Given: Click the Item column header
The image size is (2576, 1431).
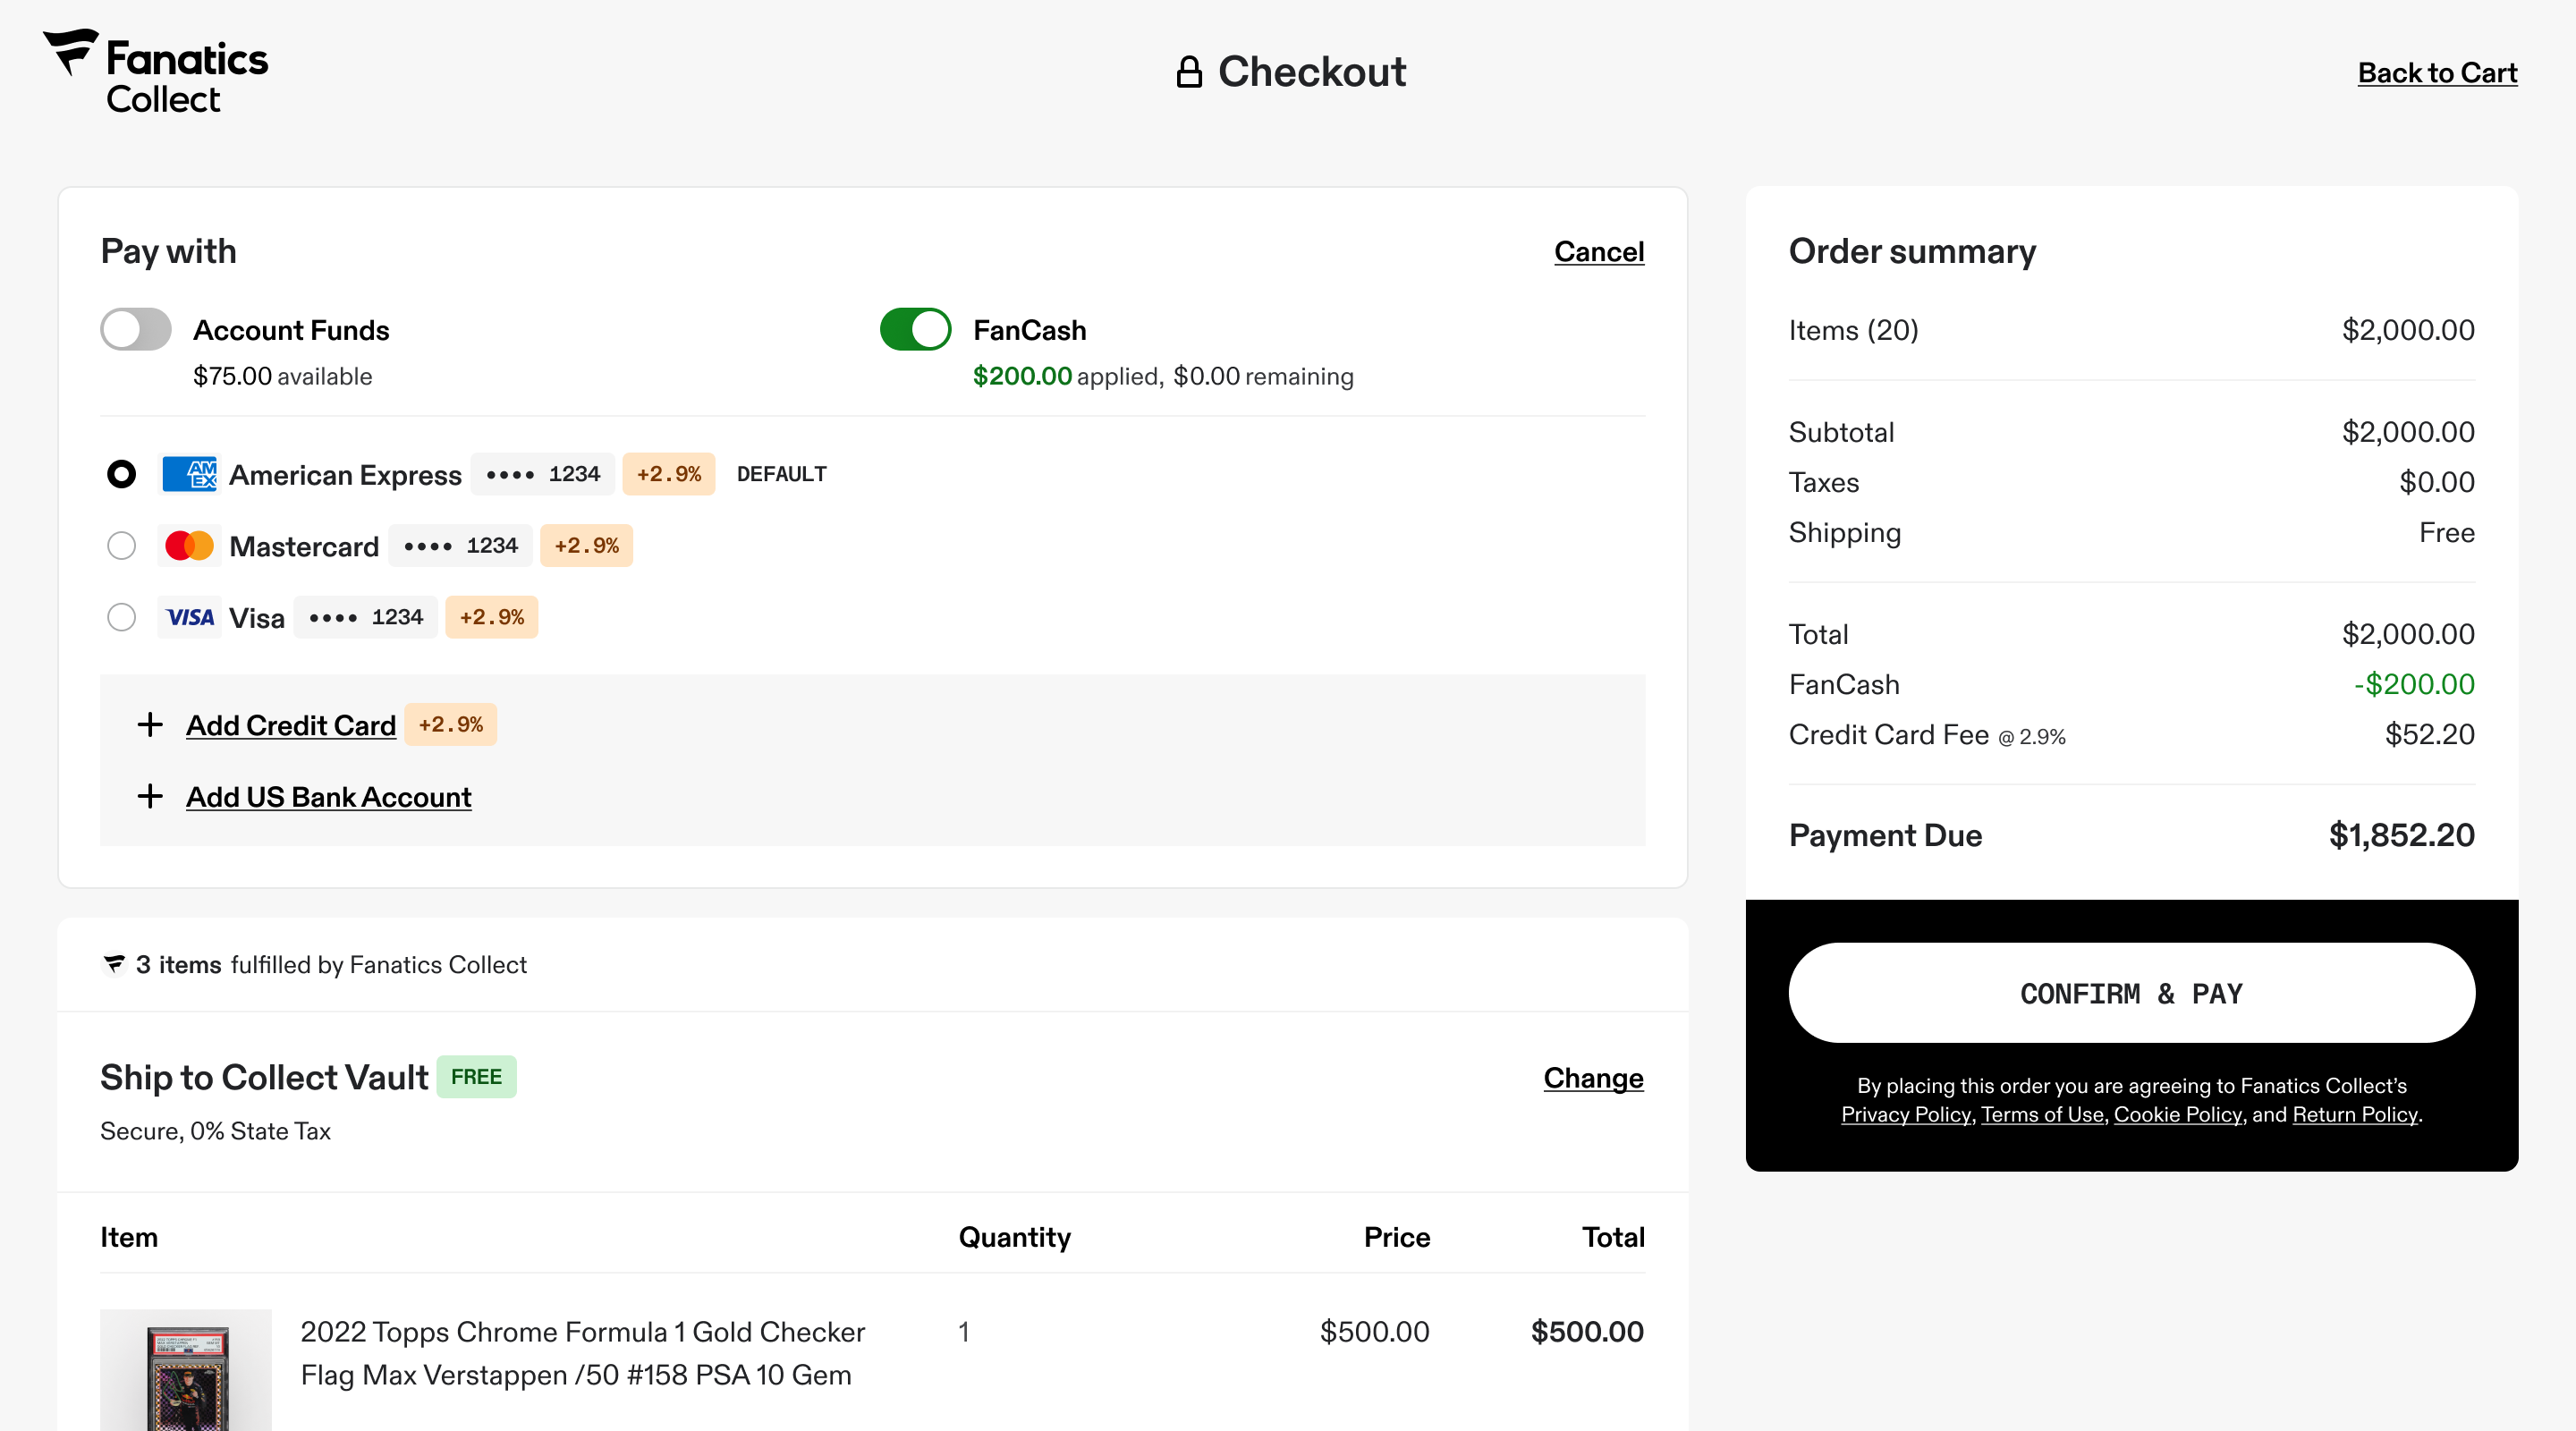Looking at the screenshot, I should [129, 1238].
